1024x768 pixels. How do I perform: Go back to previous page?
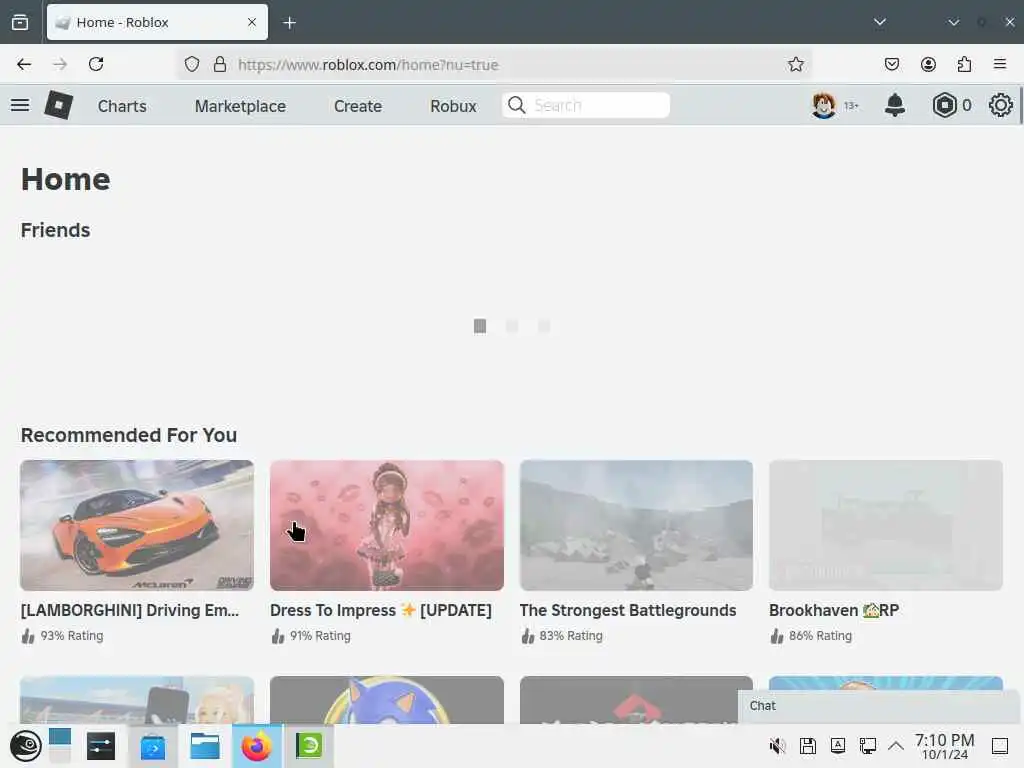point(24,64)
